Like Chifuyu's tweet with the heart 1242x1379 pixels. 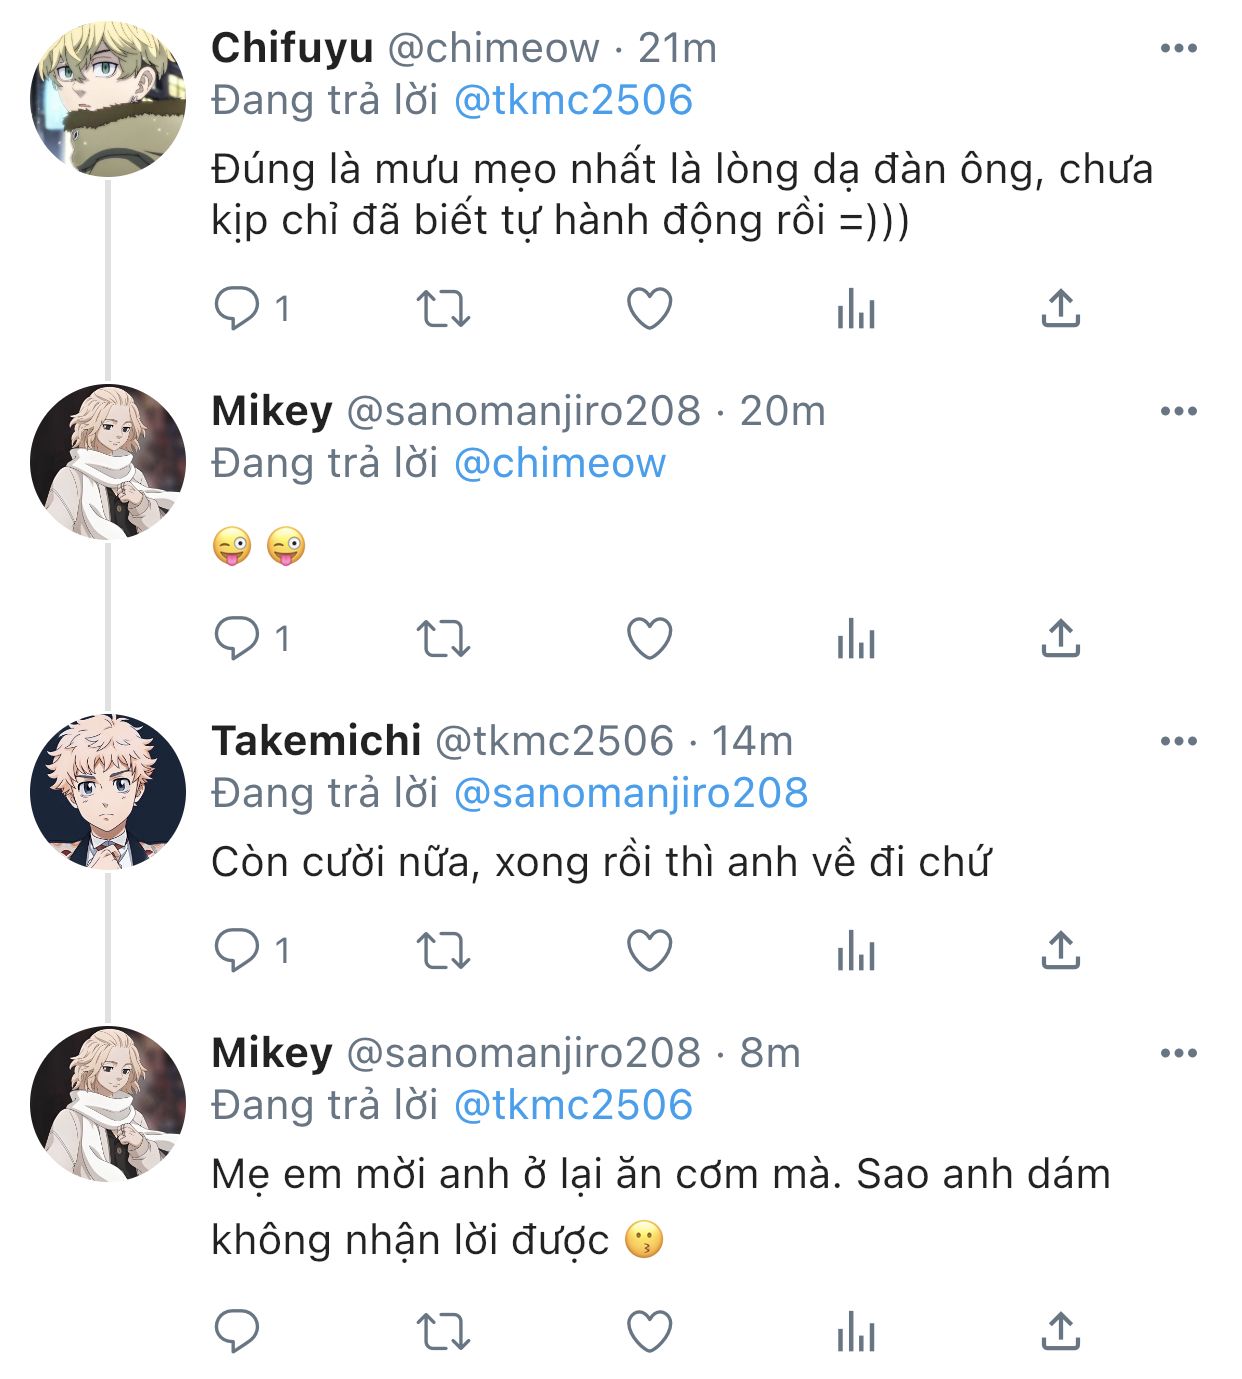(649, 308)
